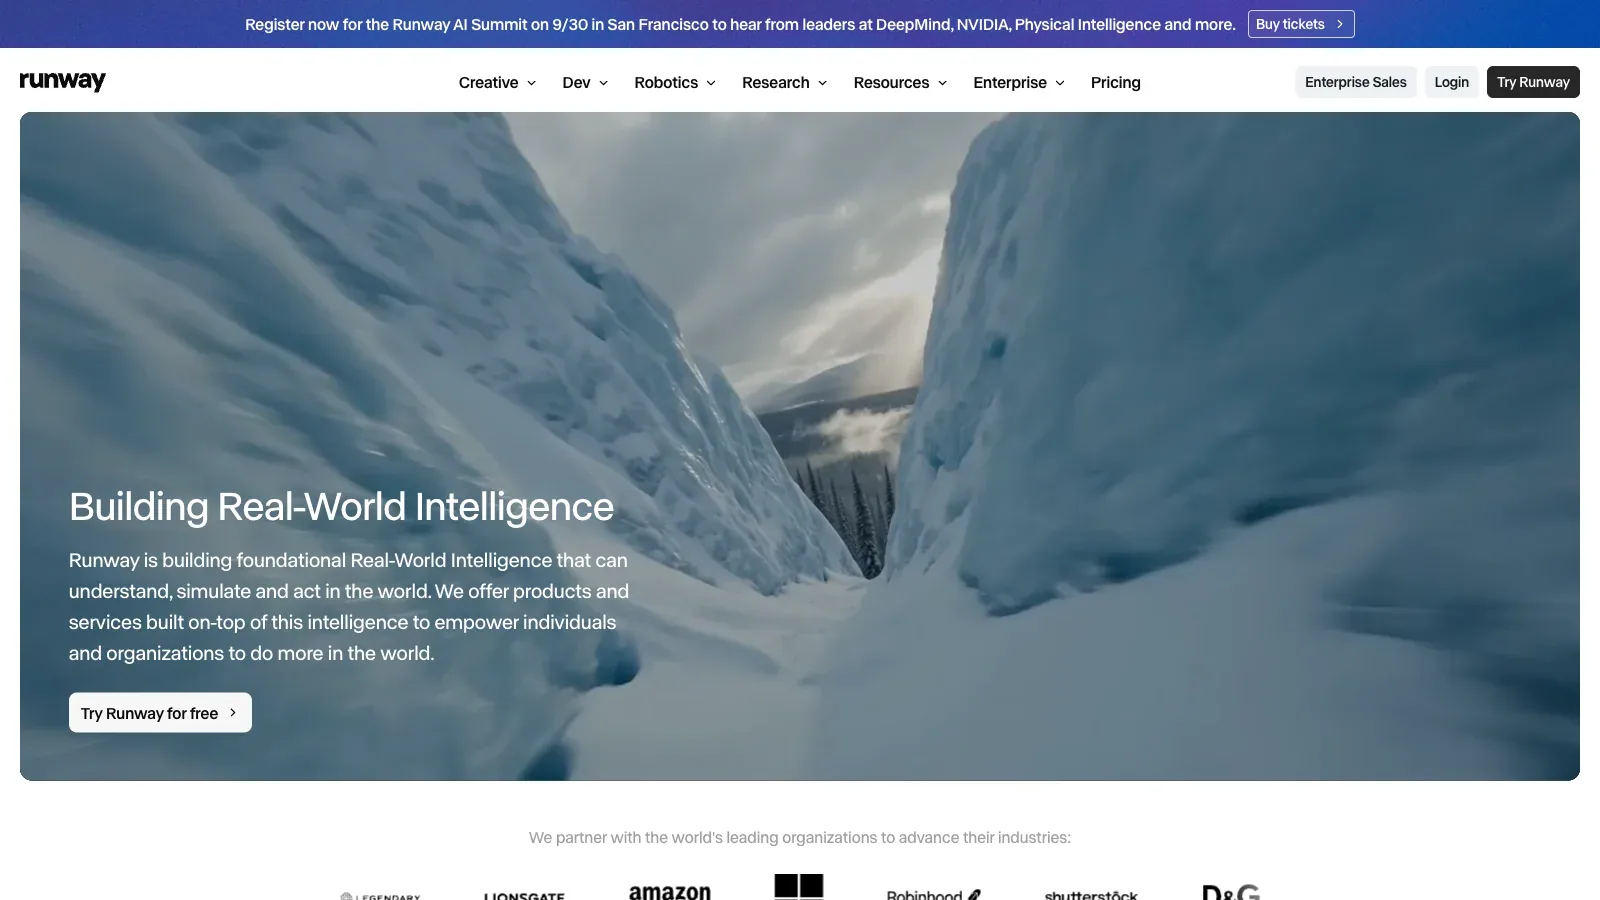Expand the Resources menu
Viewport: 1600px width, 900px height.
(900, 82)
